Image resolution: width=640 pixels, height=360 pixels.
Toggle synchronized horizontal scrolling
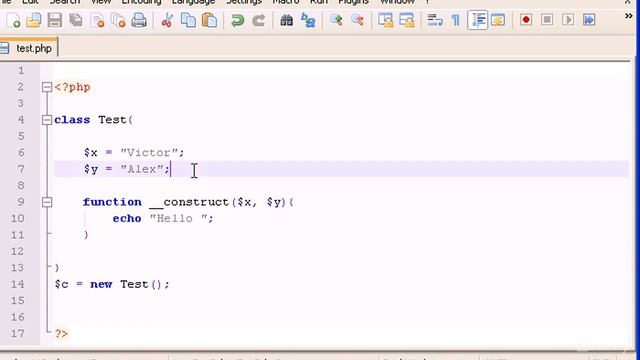point(407,20)
